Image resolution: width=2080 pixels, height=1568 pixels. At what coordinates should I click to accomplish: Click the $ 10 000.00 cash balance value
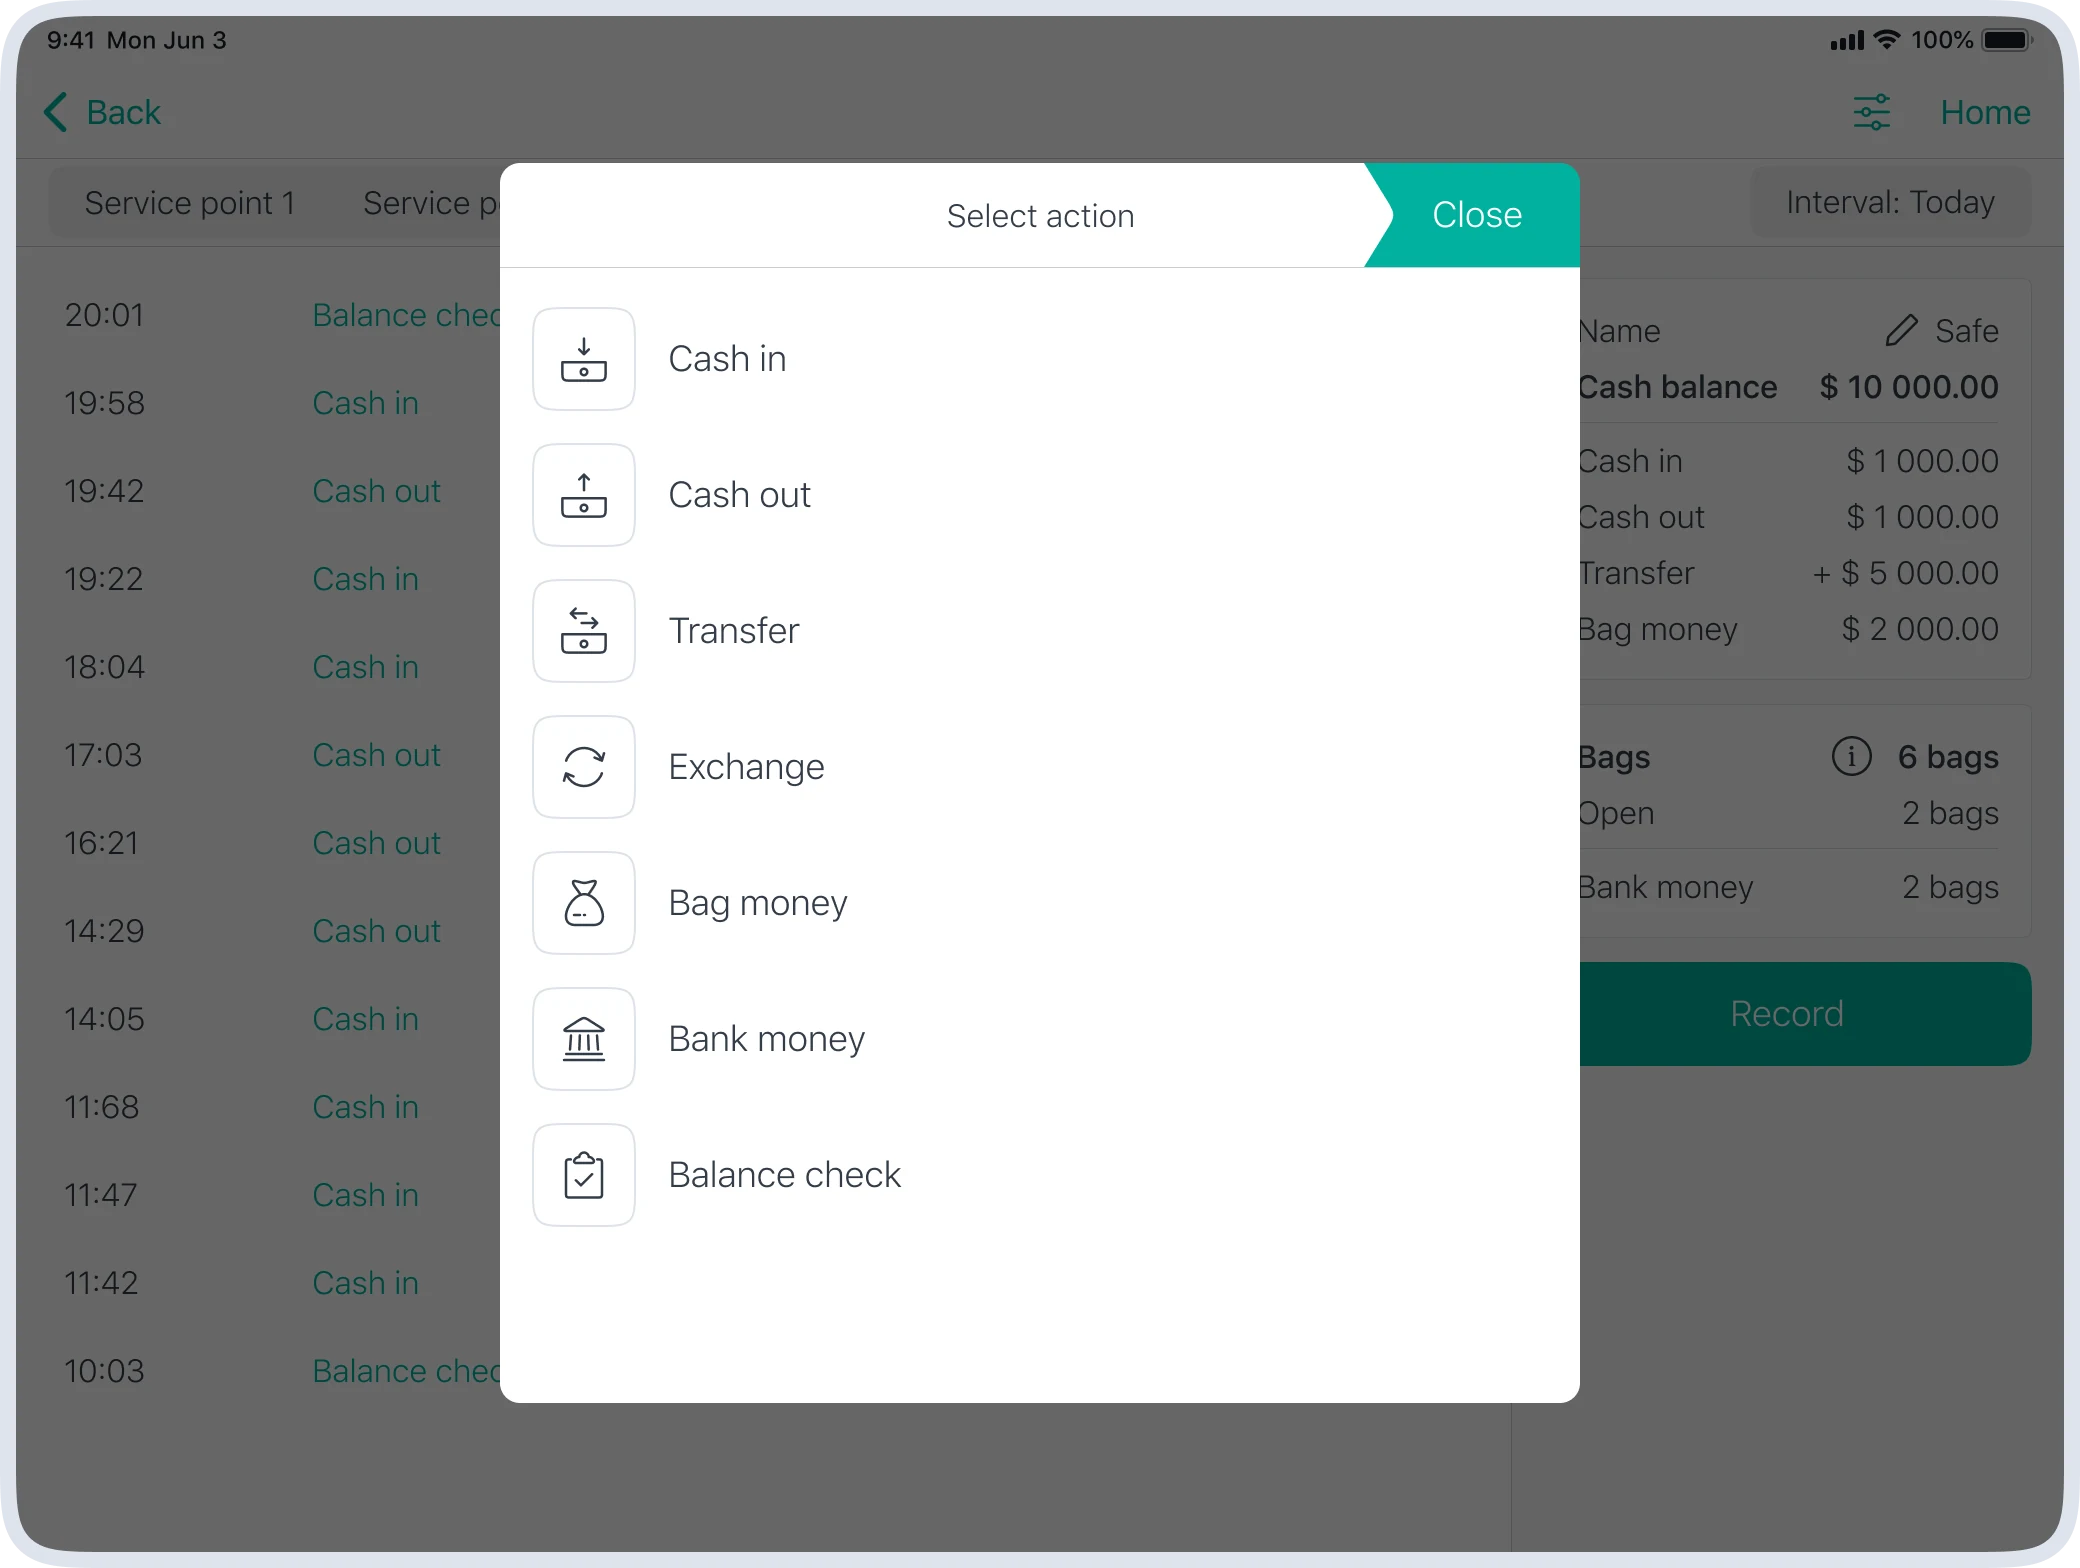point(1908,387)
